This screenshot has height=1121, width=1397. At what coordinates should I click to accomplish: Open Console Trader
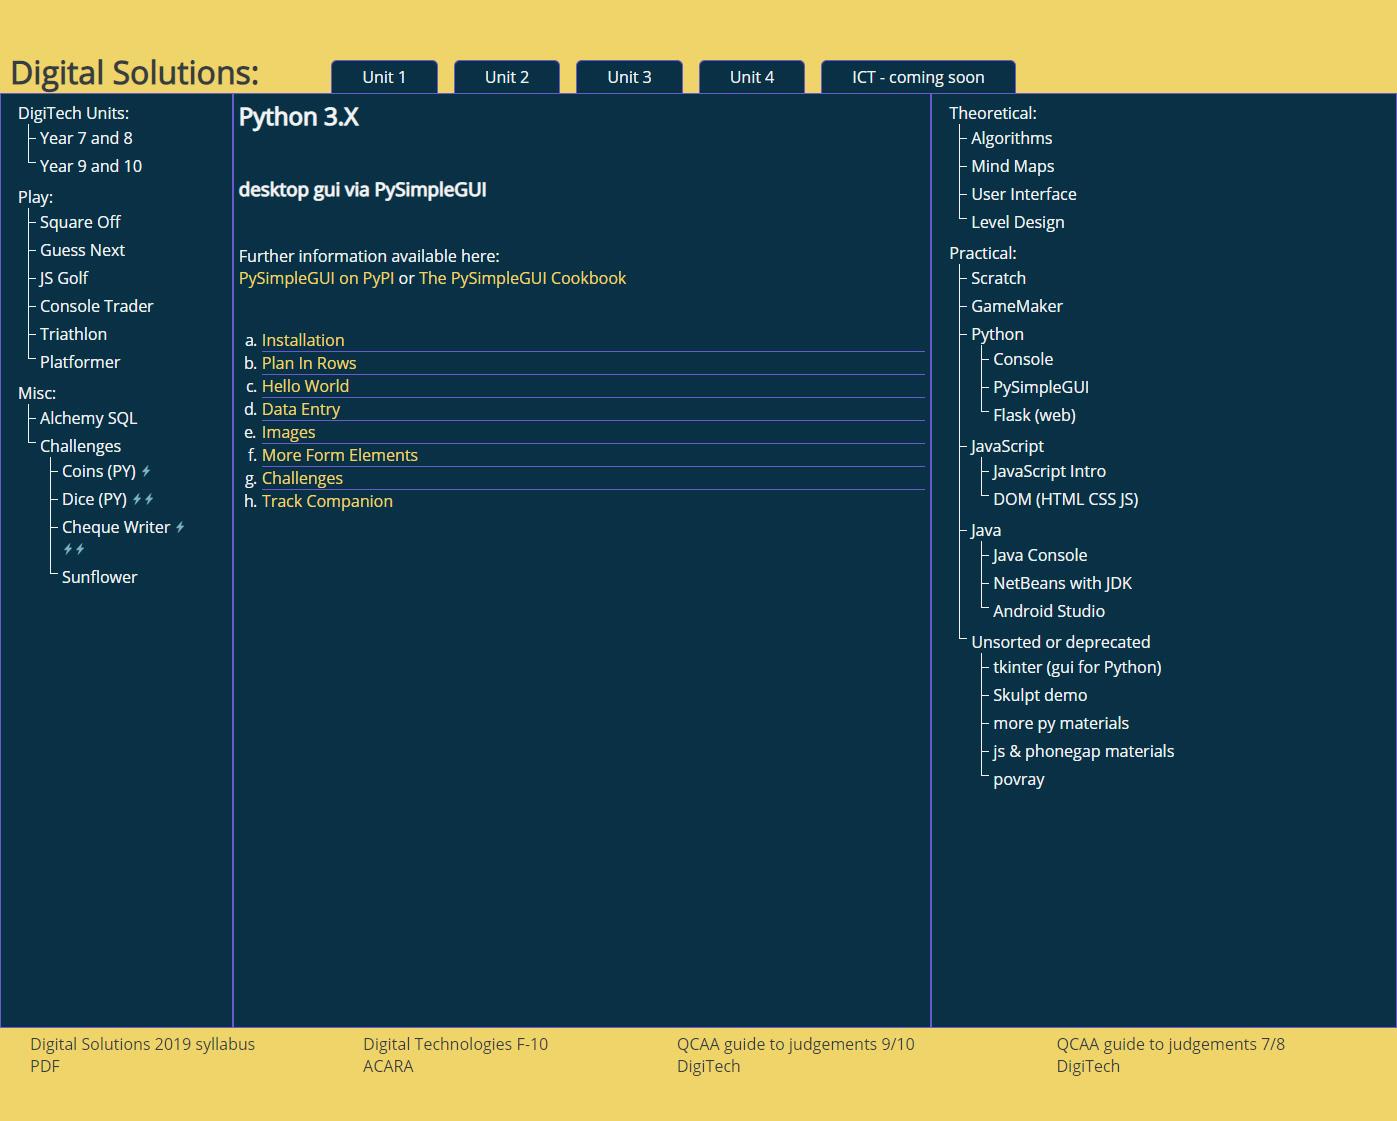tap(97, 306)
